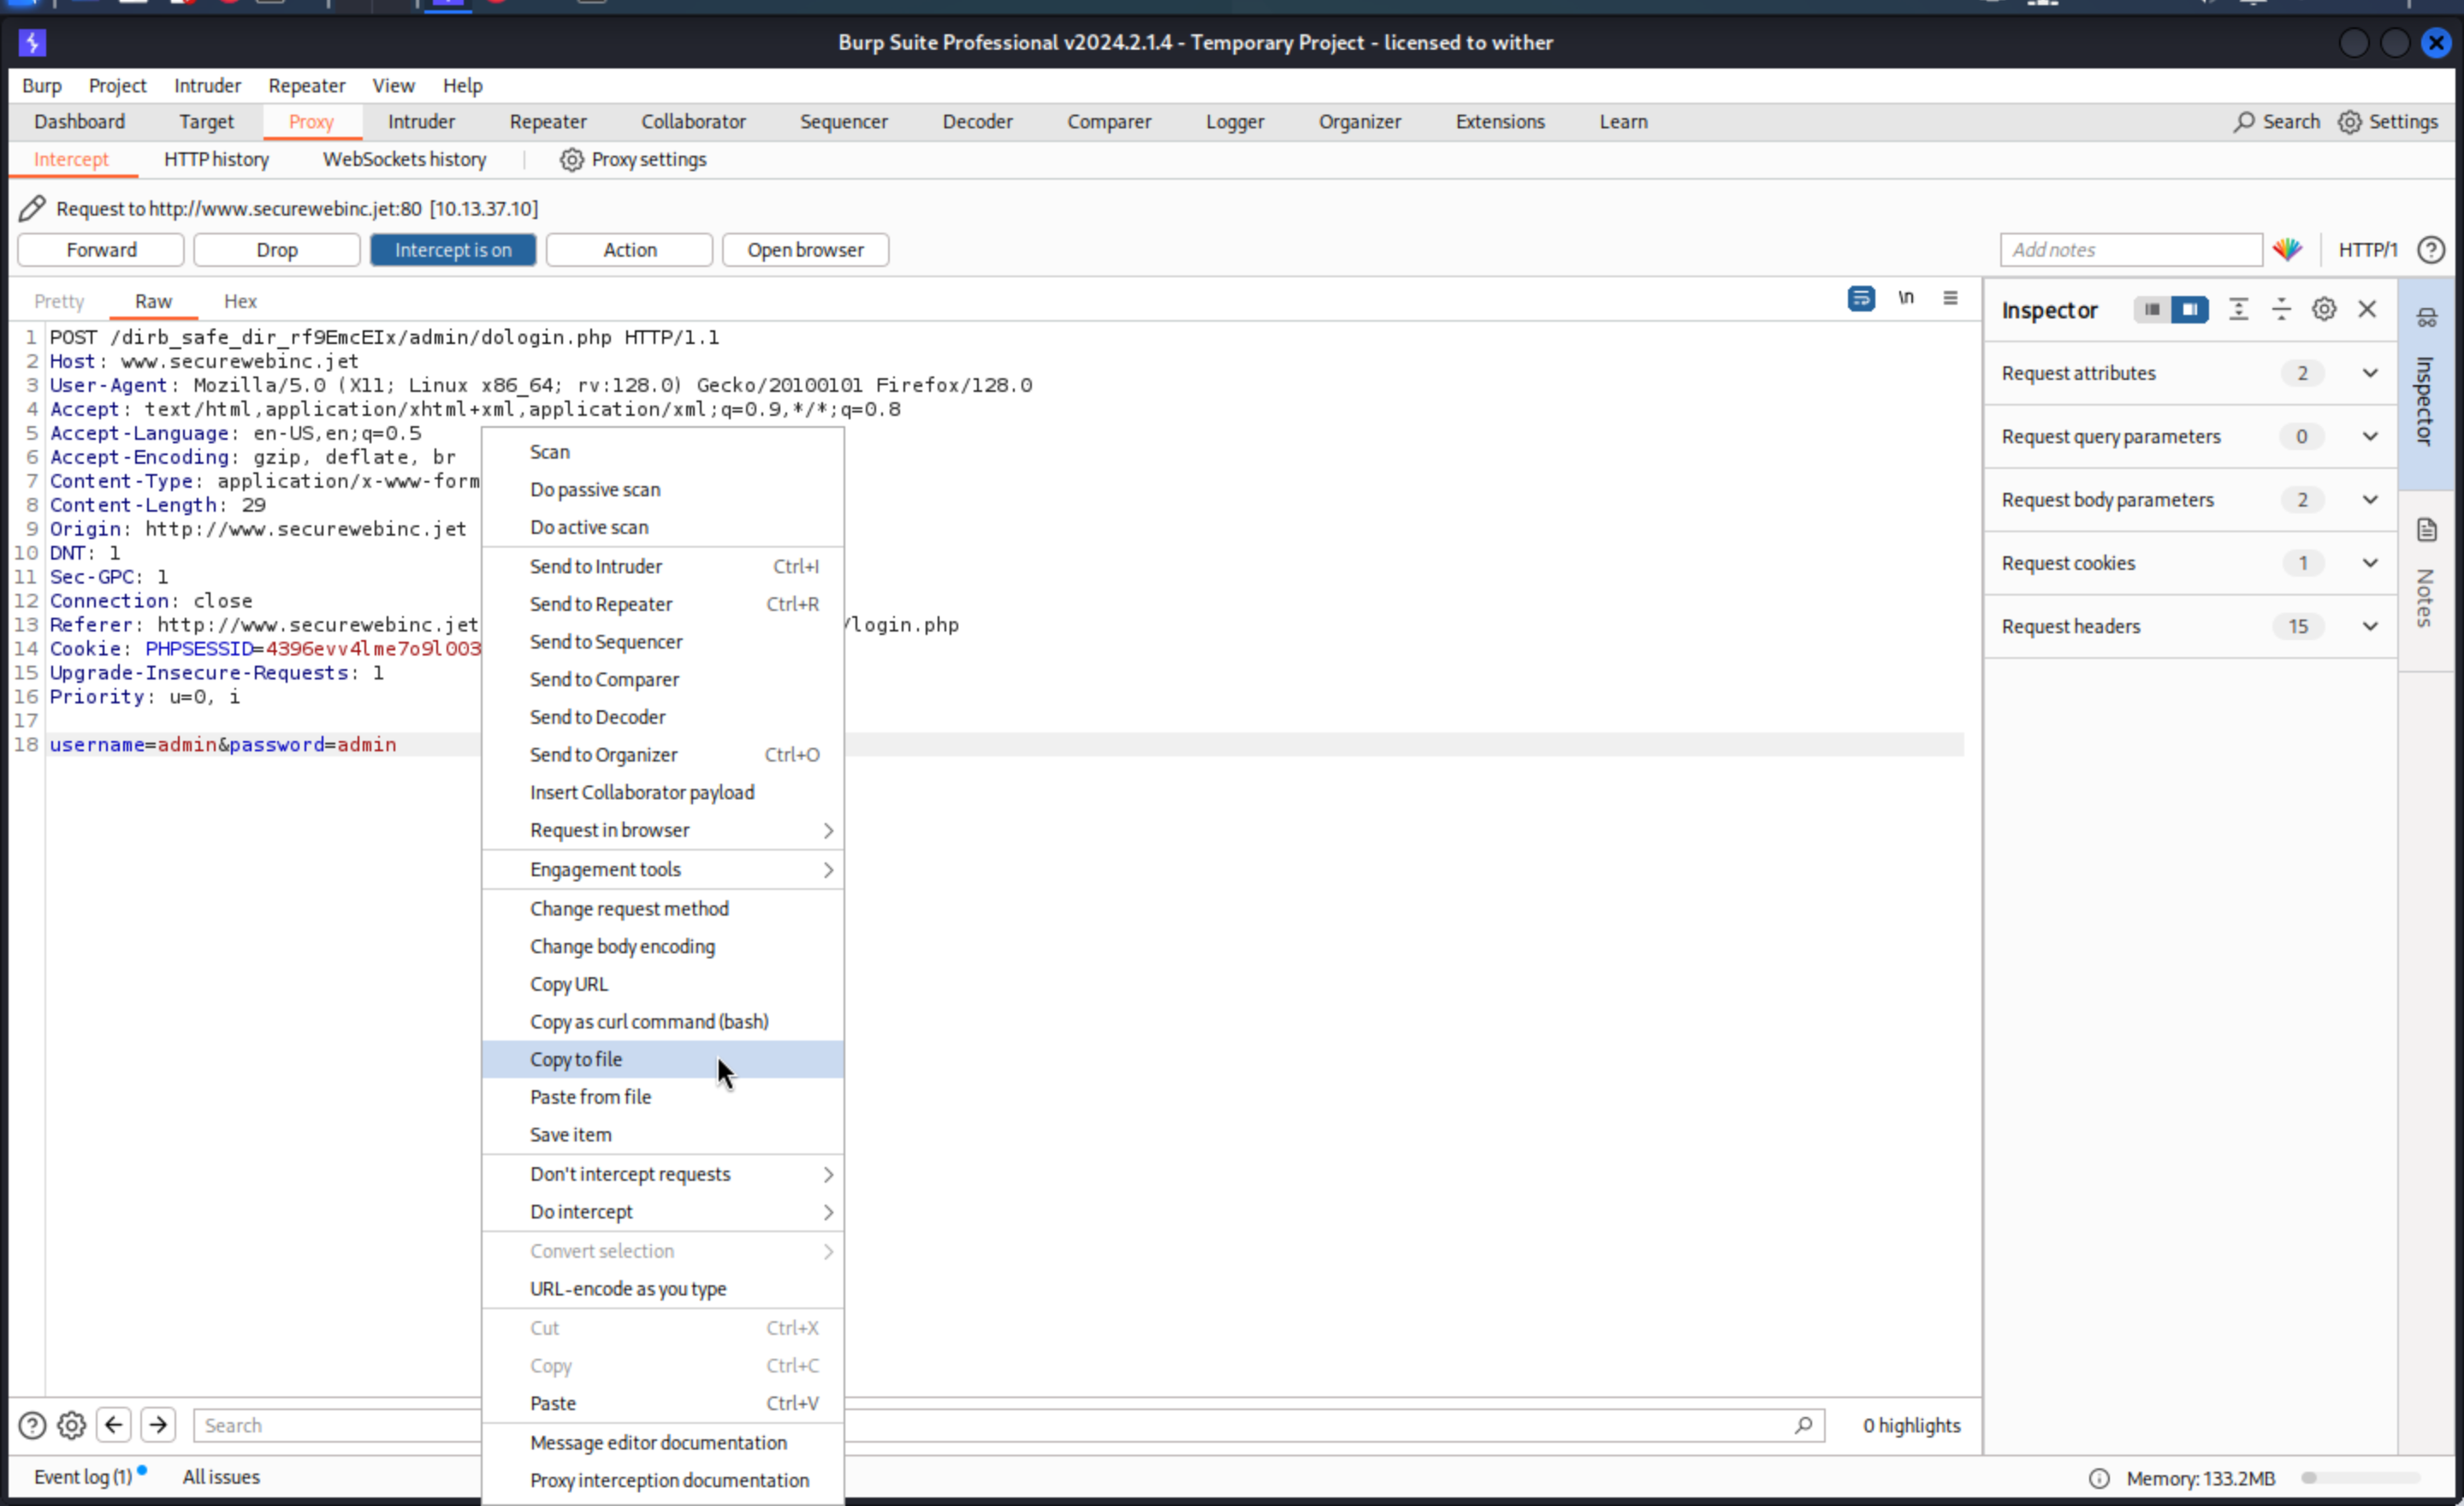Click the Burp Suite lightning logo icon
The width and height of the screenshot is (2464, 1506).
[x=32, y=42]
